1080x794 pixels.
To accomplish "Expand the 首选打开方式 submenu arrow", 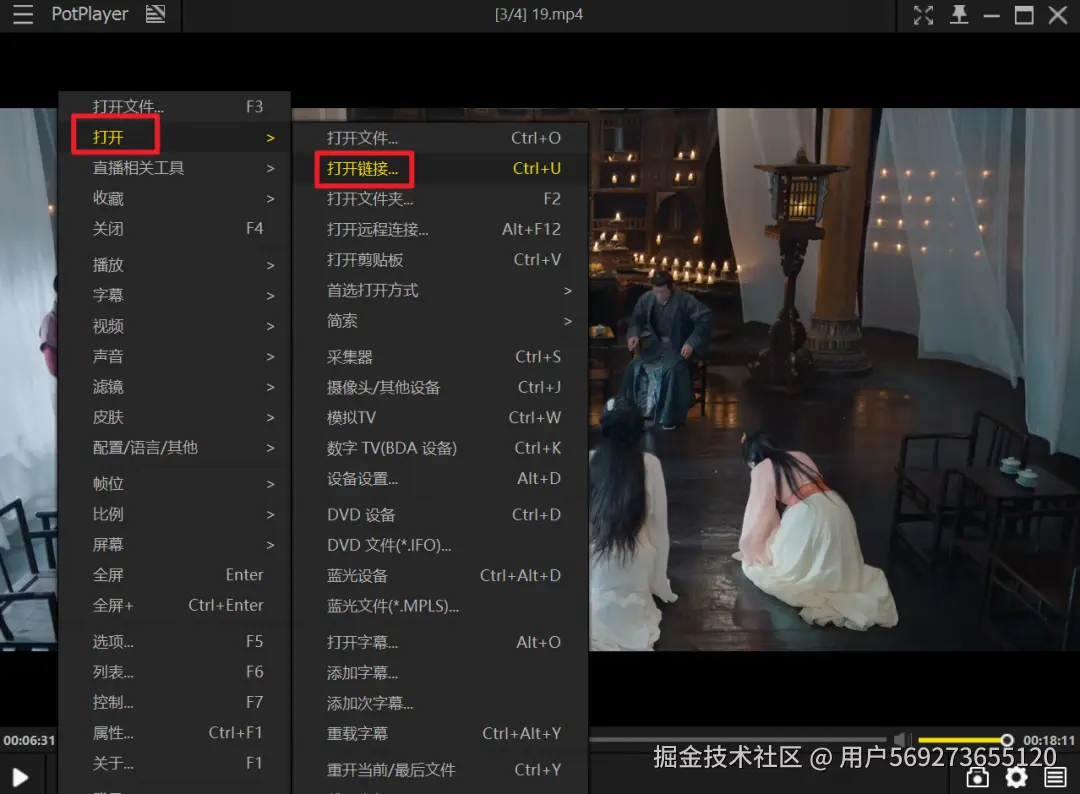I will coord(568,291).
